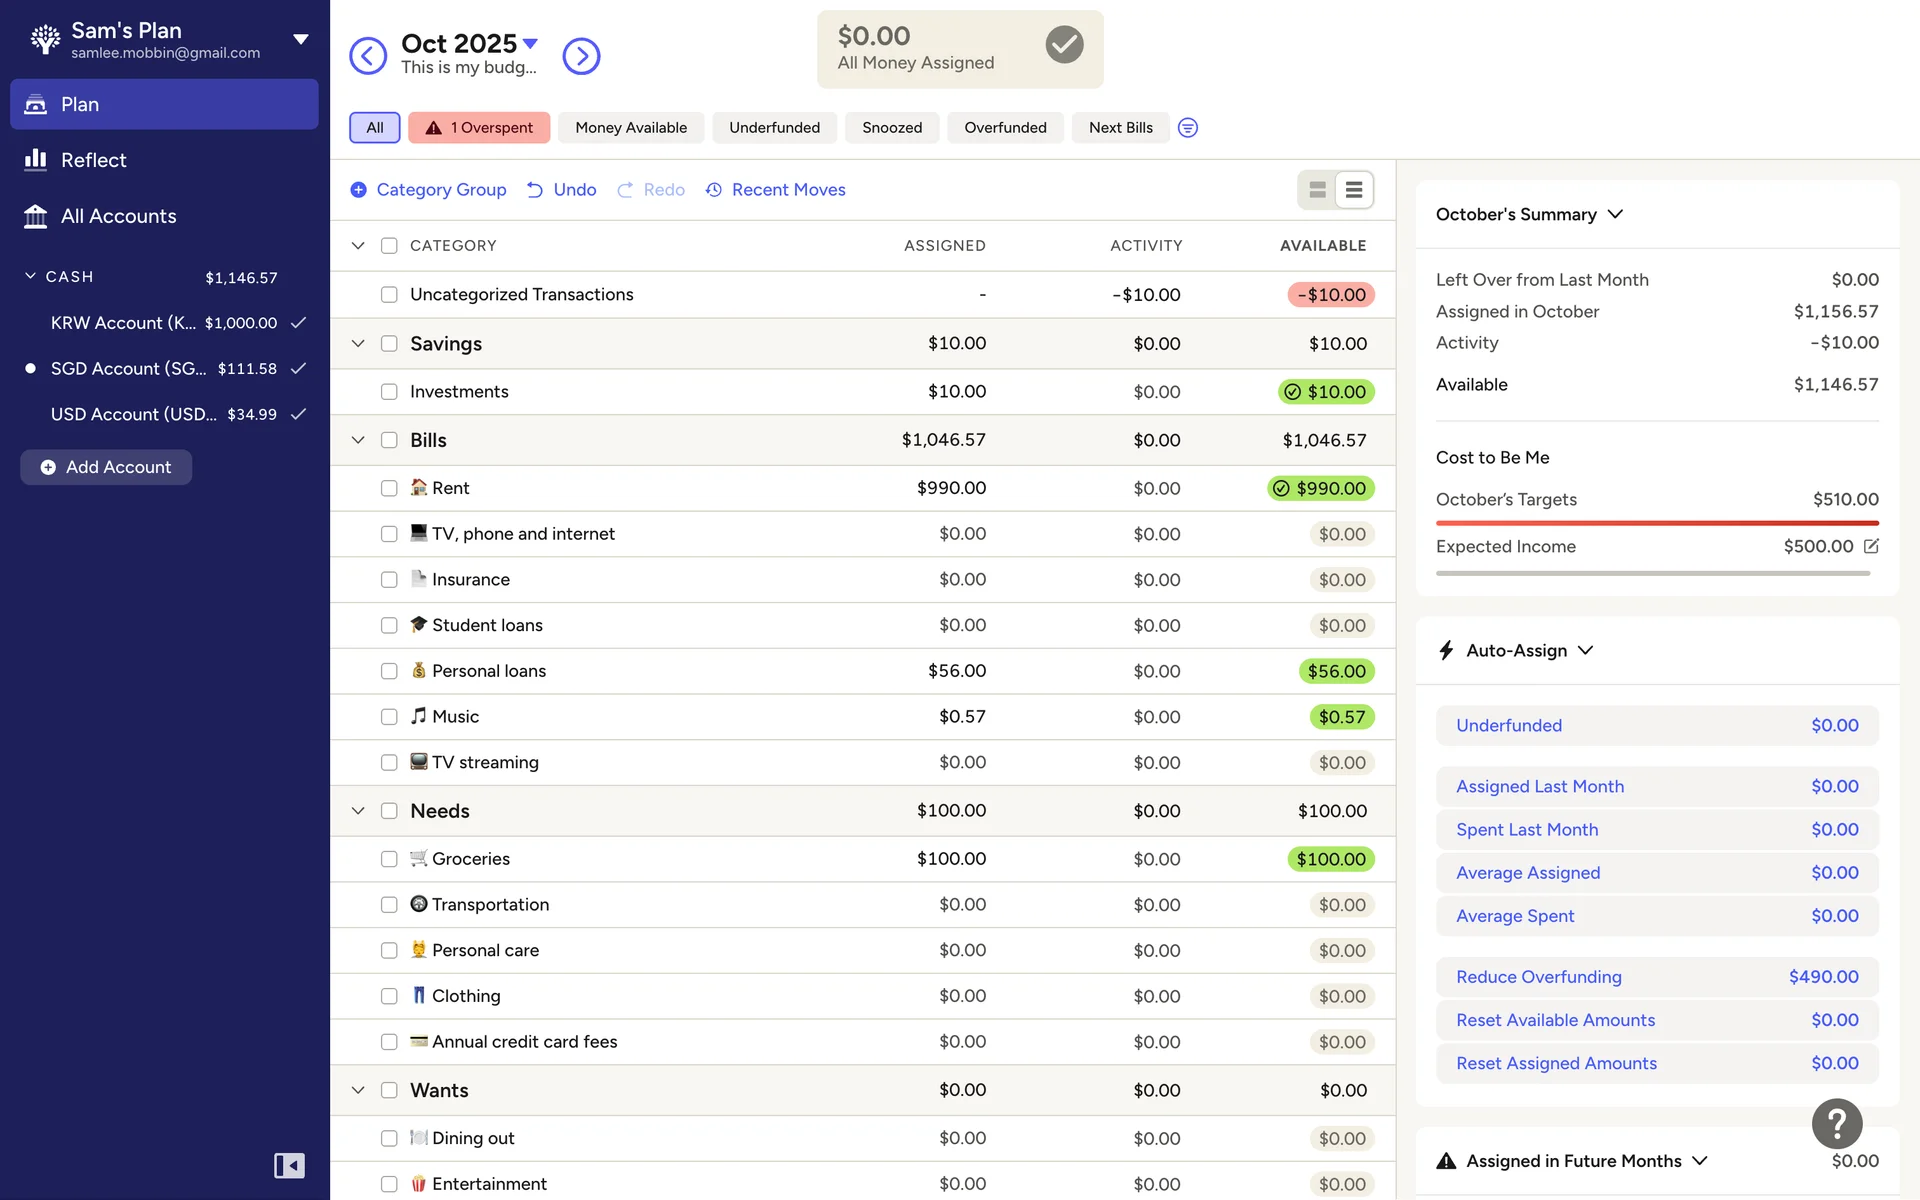Viewport: 1920px width, 1200px height.
Task: Check the Rent category checkbox
Action: pyautogui.click(x=389, y=488)
